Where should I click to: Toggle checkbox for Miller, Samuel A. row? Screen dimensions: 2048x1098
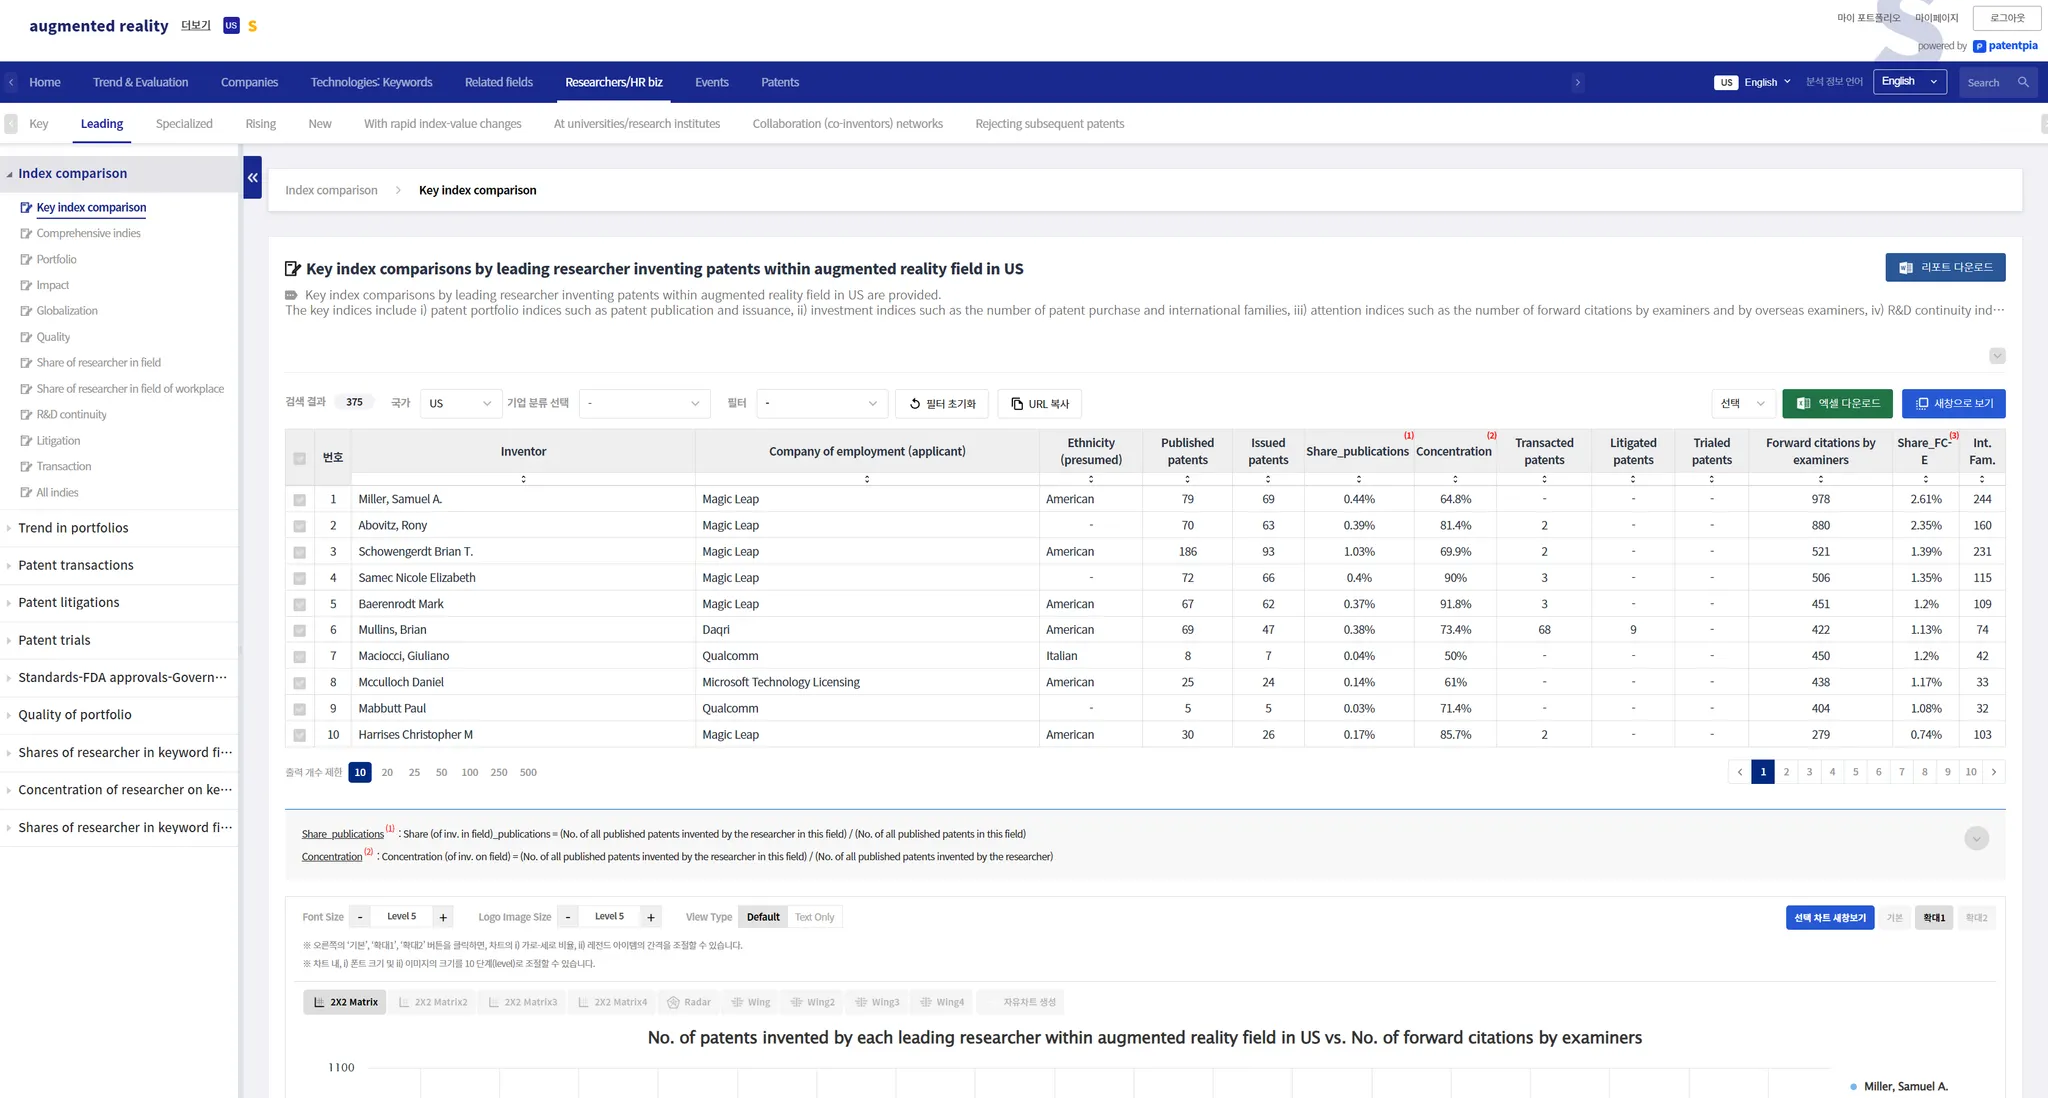click(x=299, y=500)
